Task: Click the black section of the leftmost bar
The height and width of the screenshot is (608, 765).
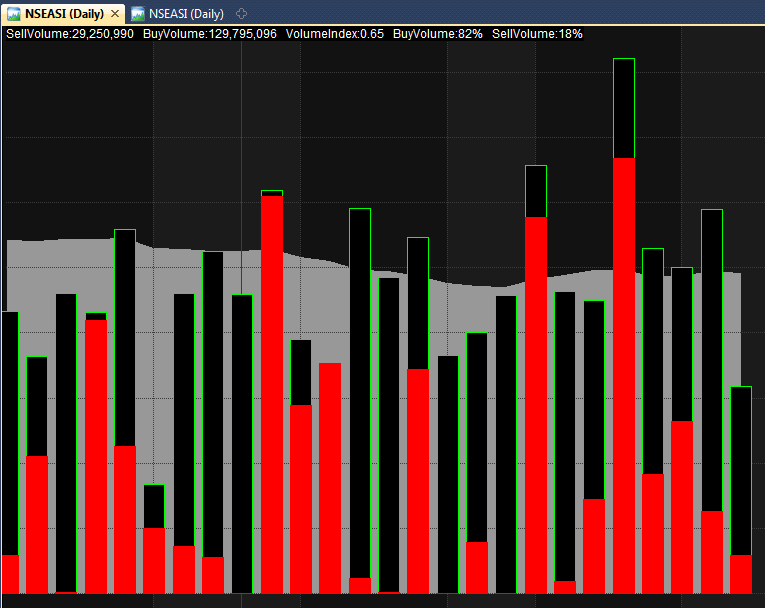Action: coord(9,432)
